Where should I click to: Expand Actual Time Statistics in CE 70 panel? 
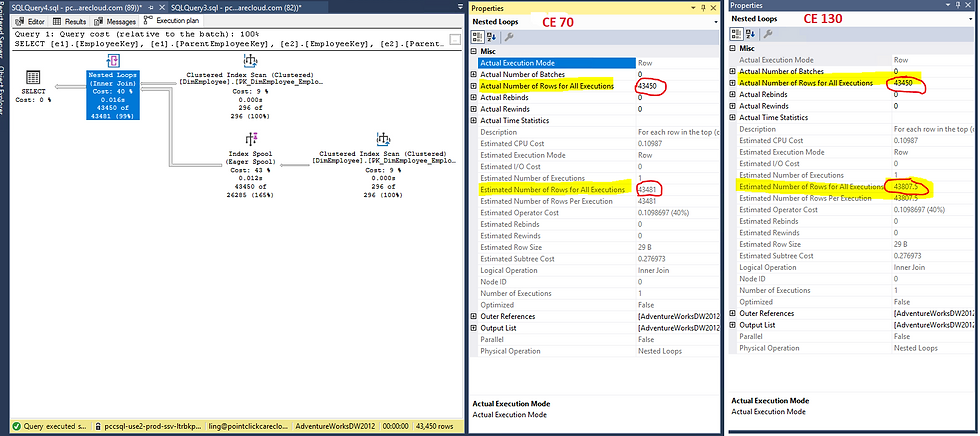[473, 121]
